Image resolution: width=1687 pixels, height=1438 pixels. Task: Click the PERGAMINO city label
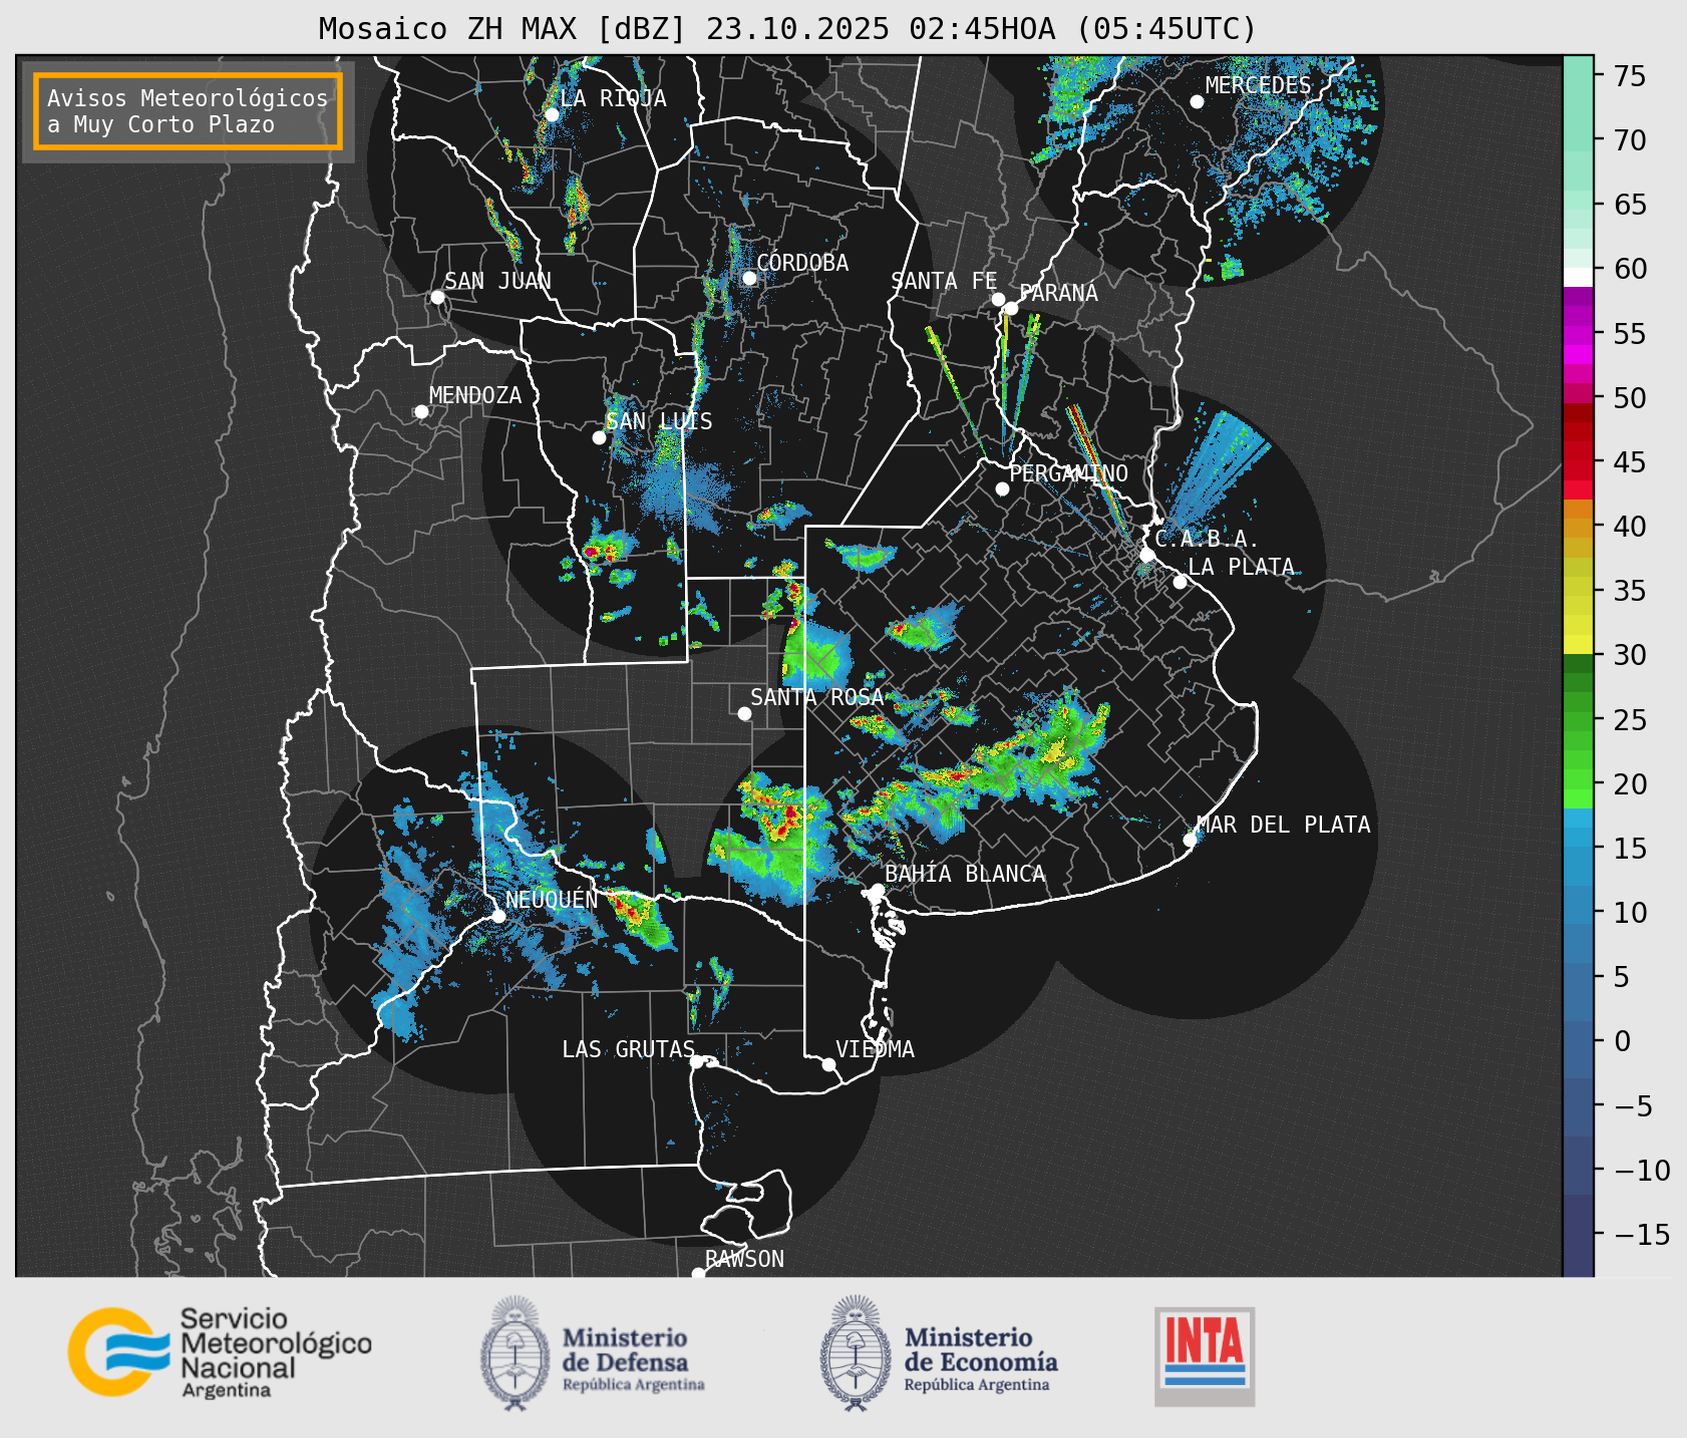click(1069, 473)
